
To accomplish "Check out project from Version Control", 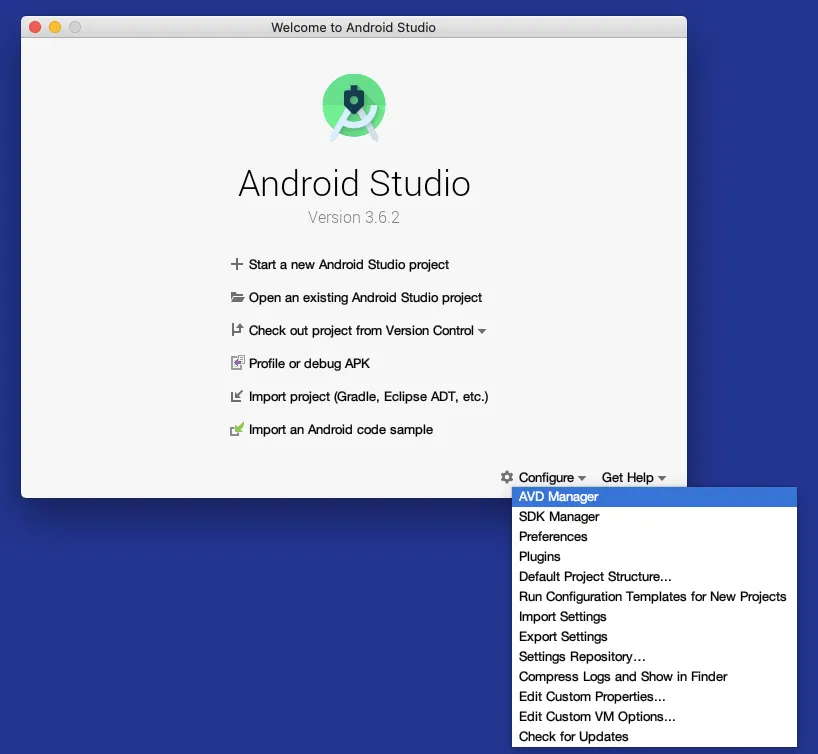I will [361, 330].
